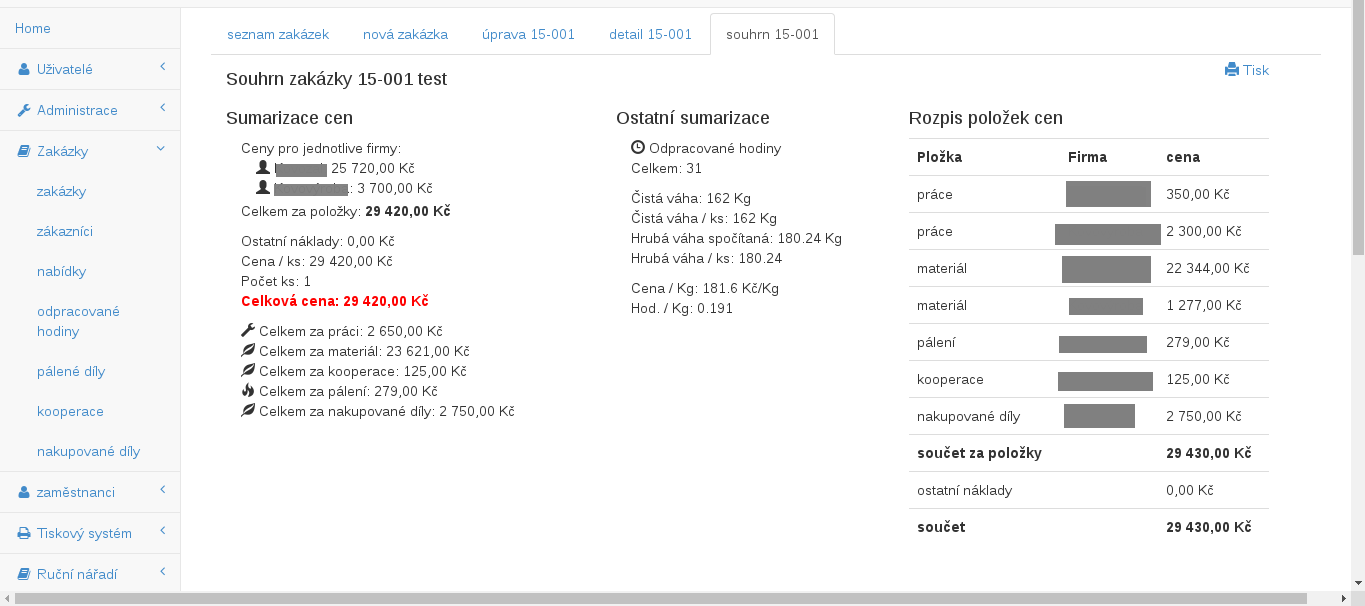Open the detail 15-001 tab
Viewport: 1365px width, 606px height.
650,34
